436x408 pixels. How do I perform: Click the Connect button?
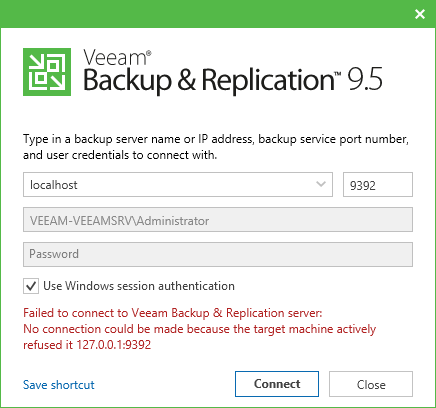[x=277, y=384]
